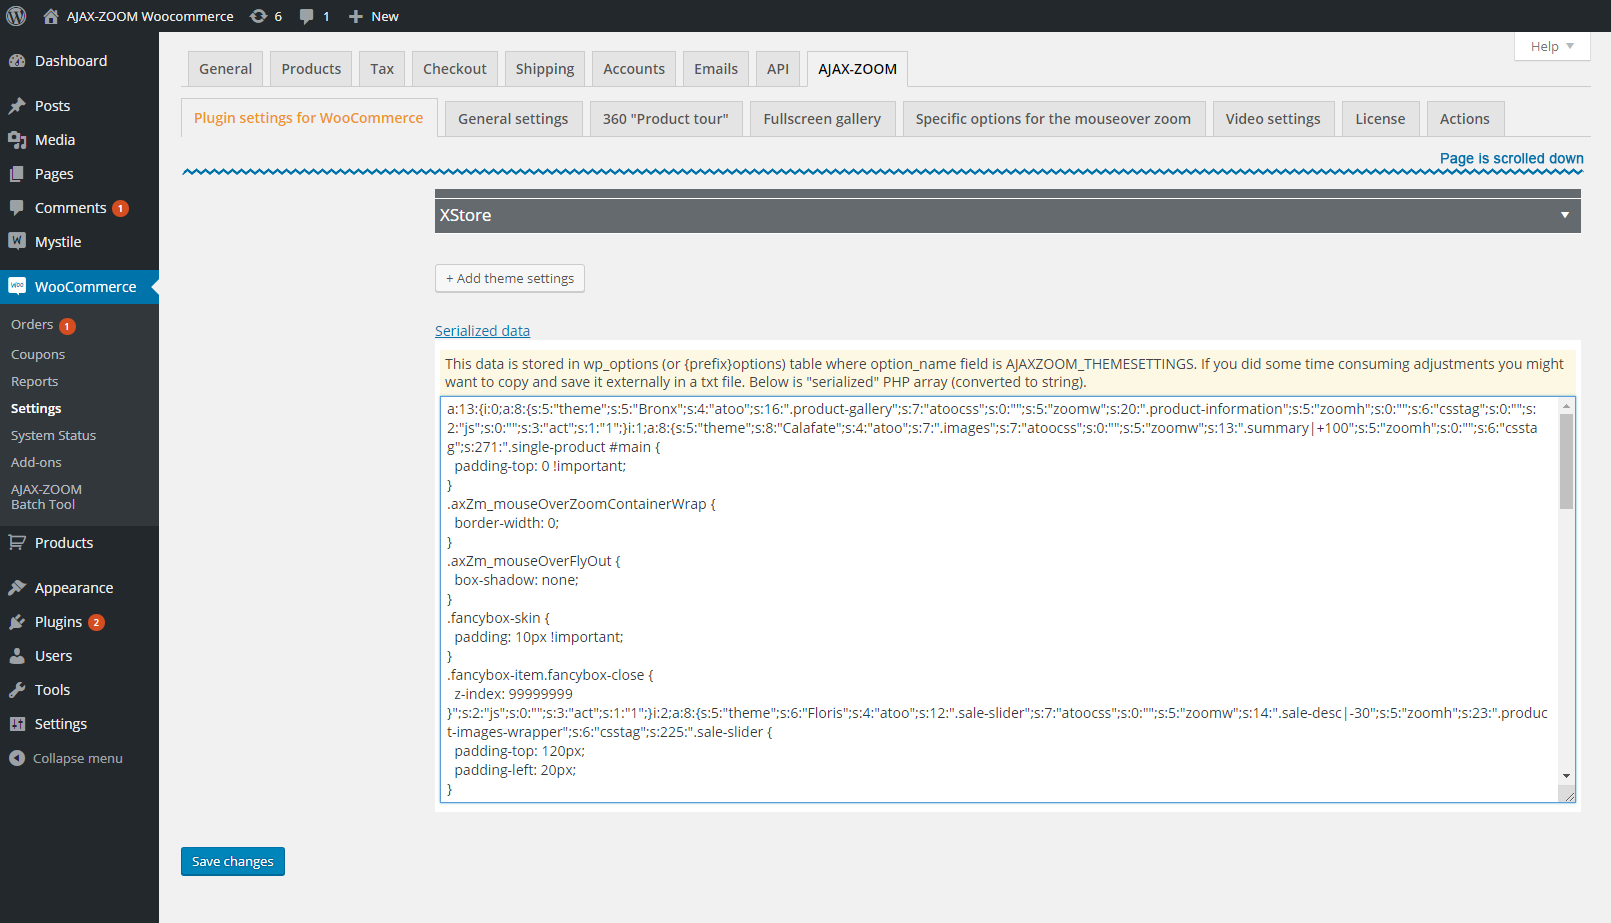Open the Video settings sub-tab
This screenshot has width=1611, height=923.
pos(1273,119)
